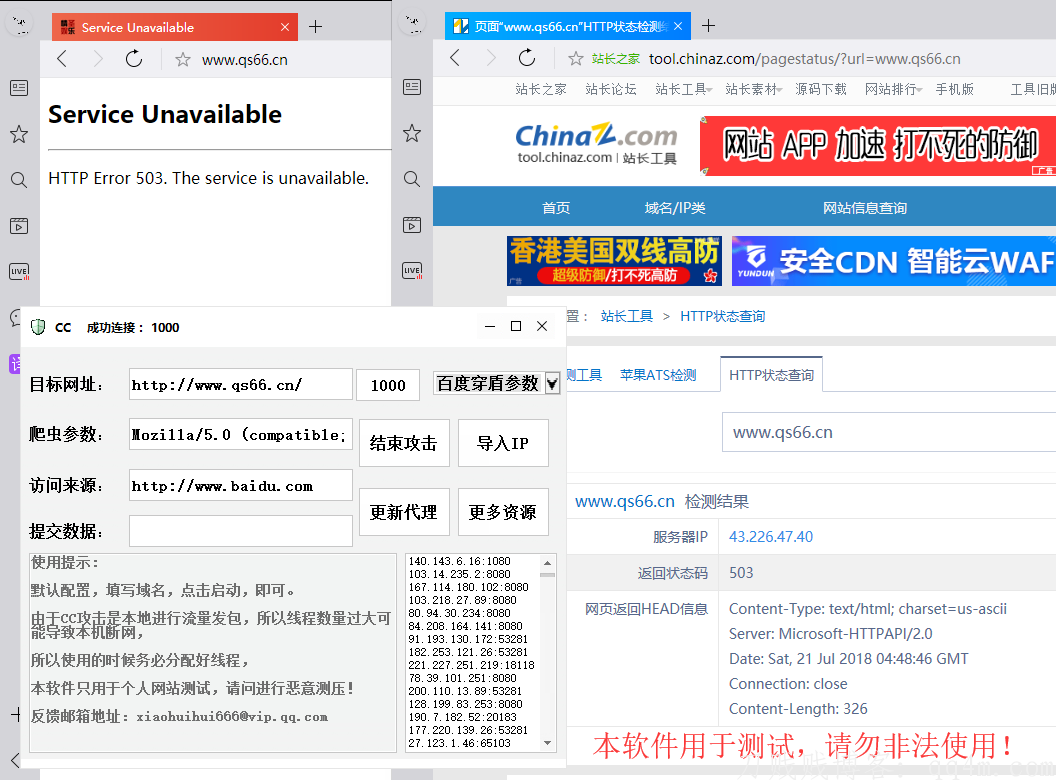Screen dimensions: 1056x780
Task: Click 更多资源 button
Action: (x=503, y=512)
